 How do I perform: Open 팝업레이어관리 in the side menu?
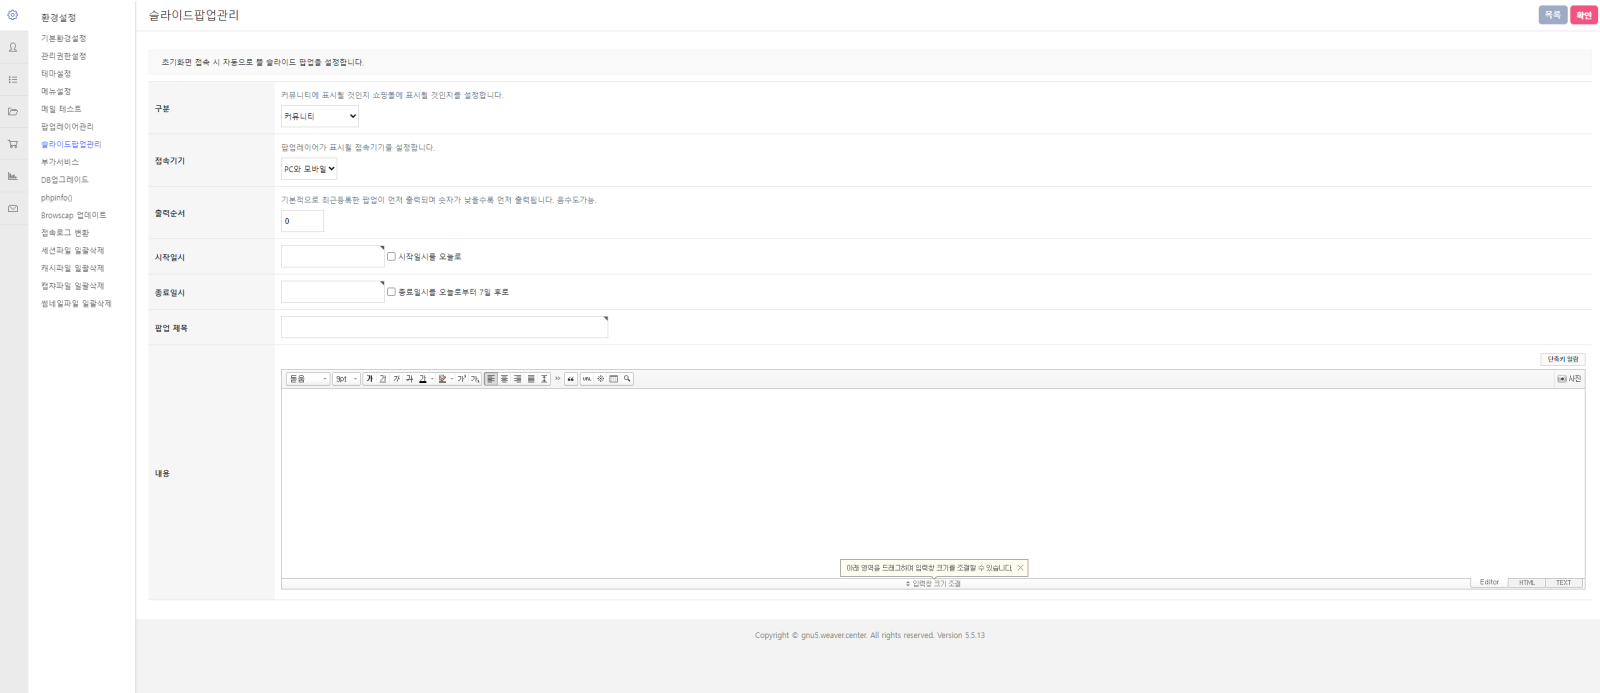67,127
